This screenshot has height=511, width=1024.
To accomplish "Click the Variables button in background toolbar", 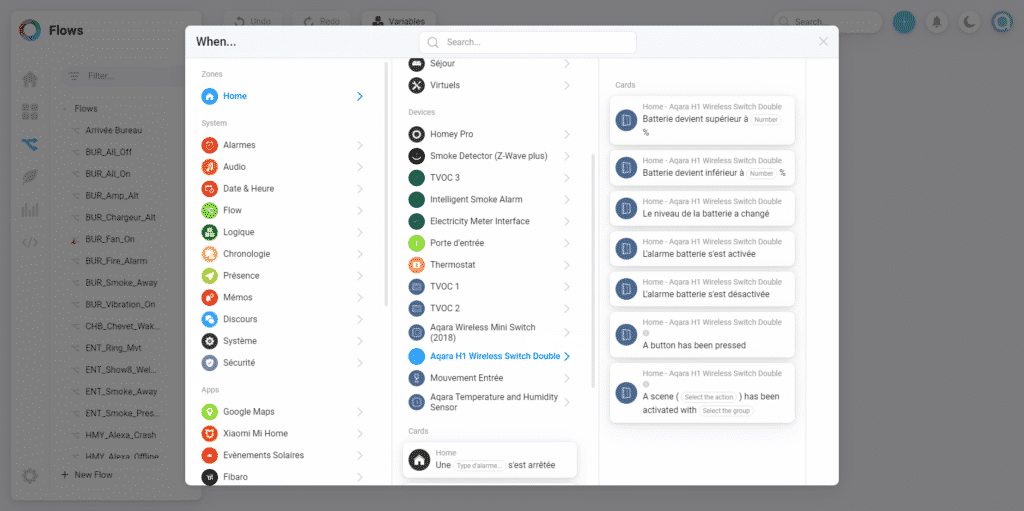I will 398,22.
